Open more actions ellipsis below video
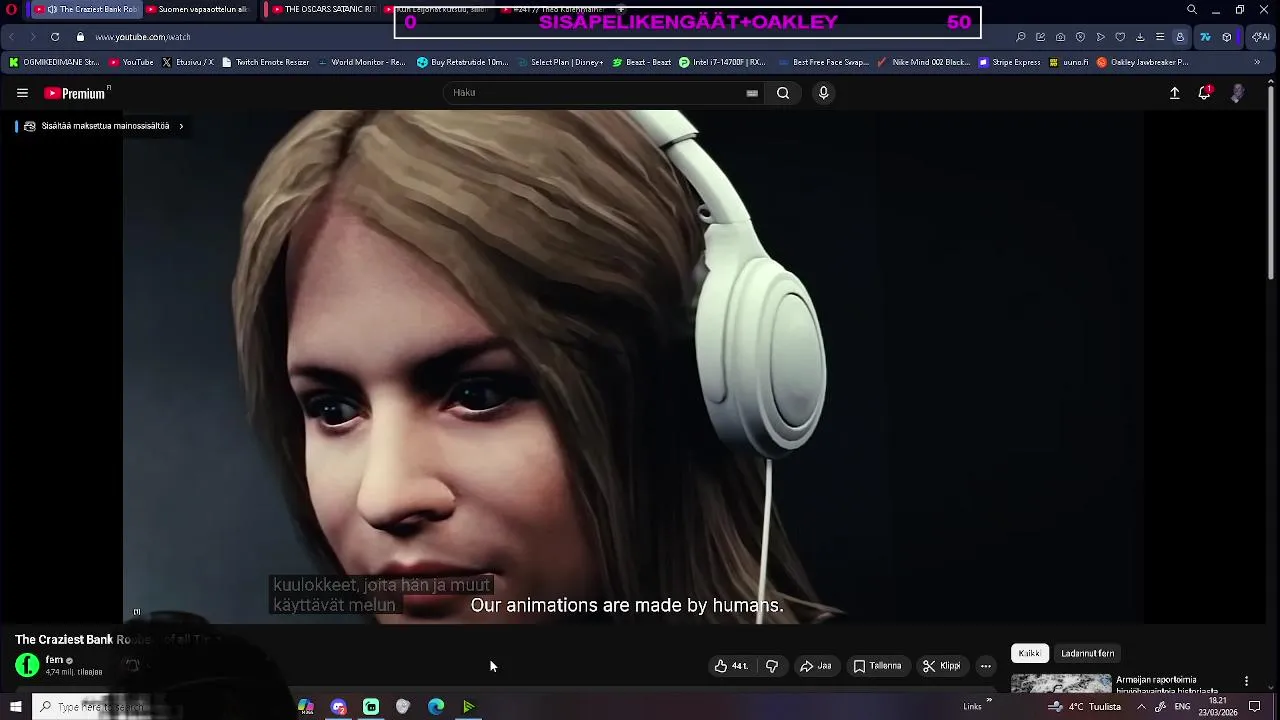1280x720 pixels. click(x=985, y=666)
